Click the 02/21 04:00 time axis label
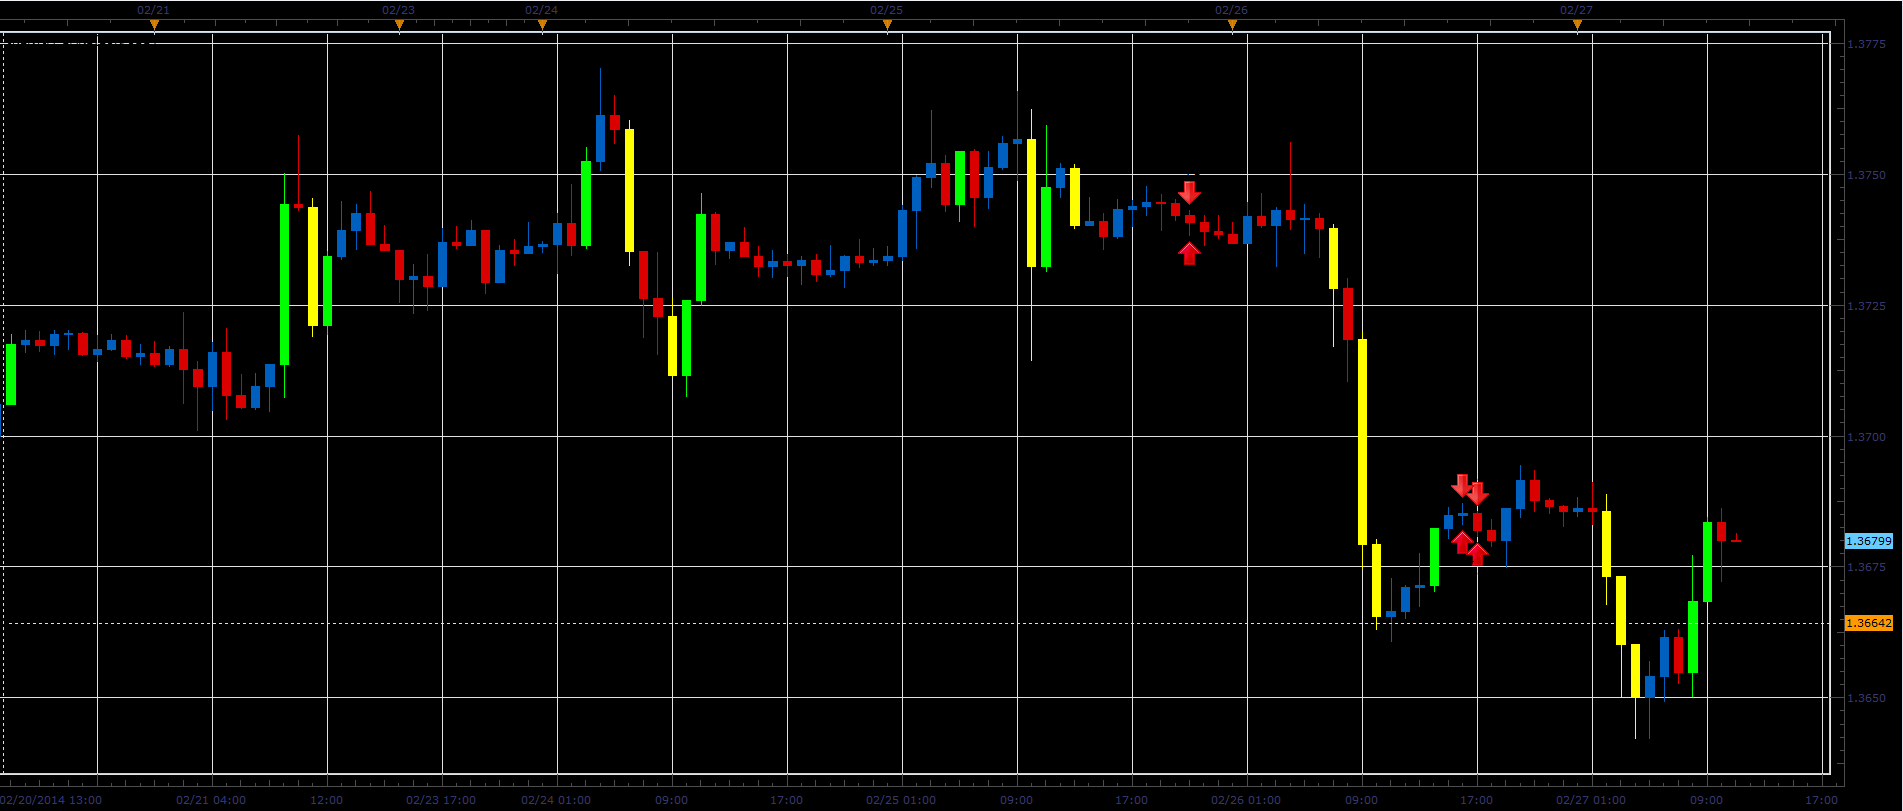The image size is (1903, 811). pos(212,800)
